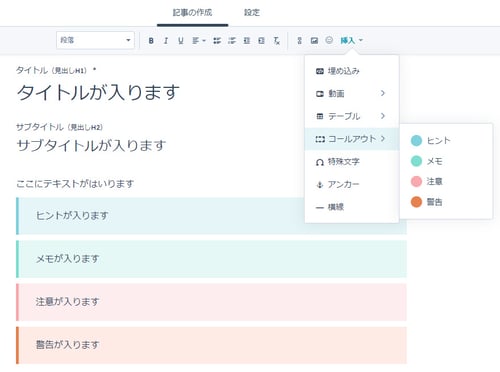Insert a bulleted list
This screenshot has width=500, height=372.
tap(217, 41)
